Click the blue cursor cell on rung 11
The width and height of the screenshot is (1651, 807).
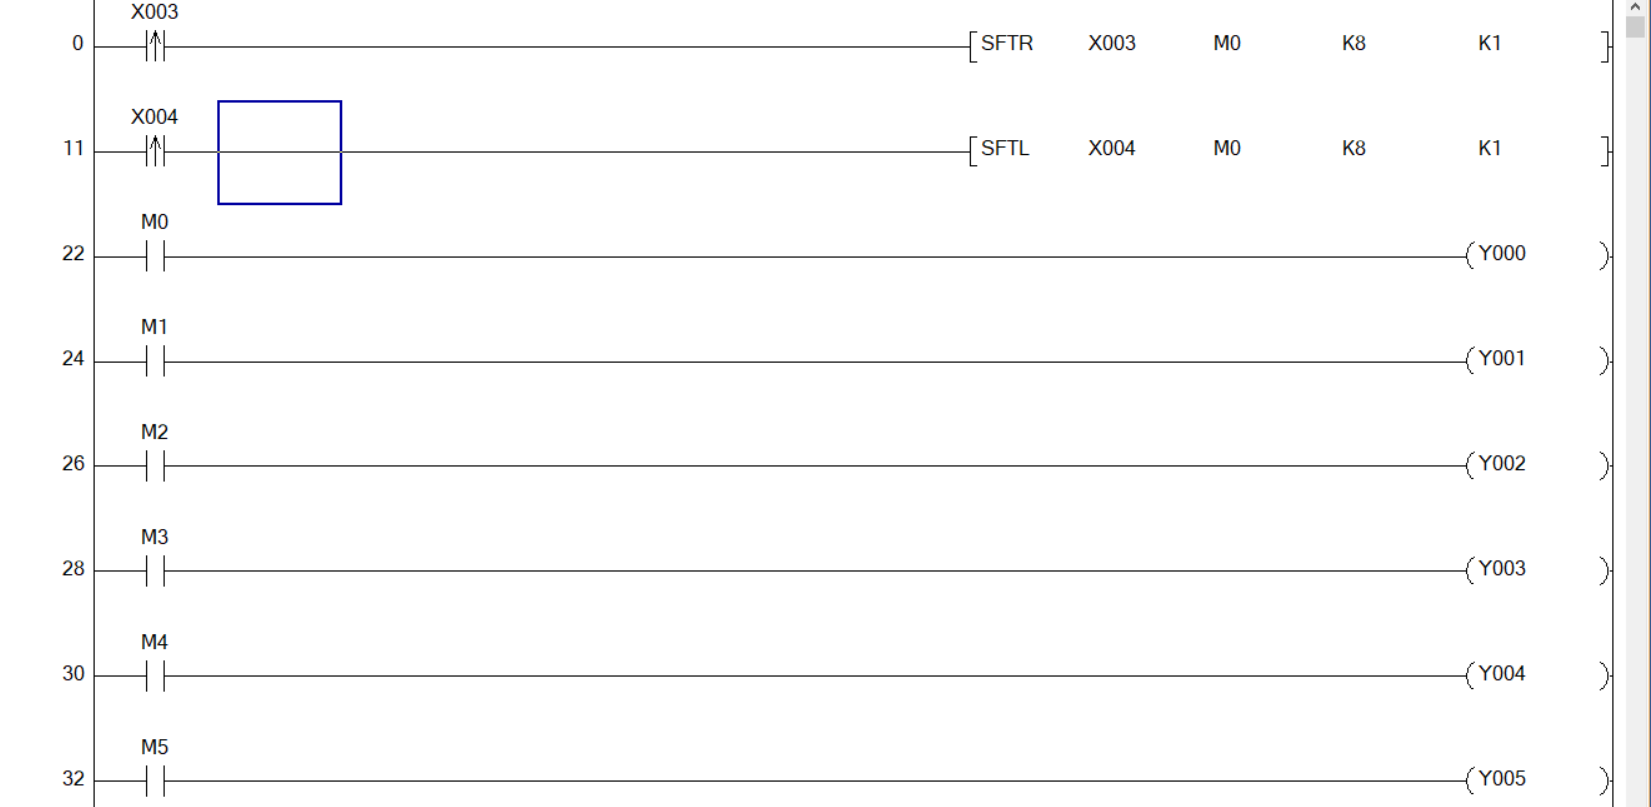[x=280, y=152]
